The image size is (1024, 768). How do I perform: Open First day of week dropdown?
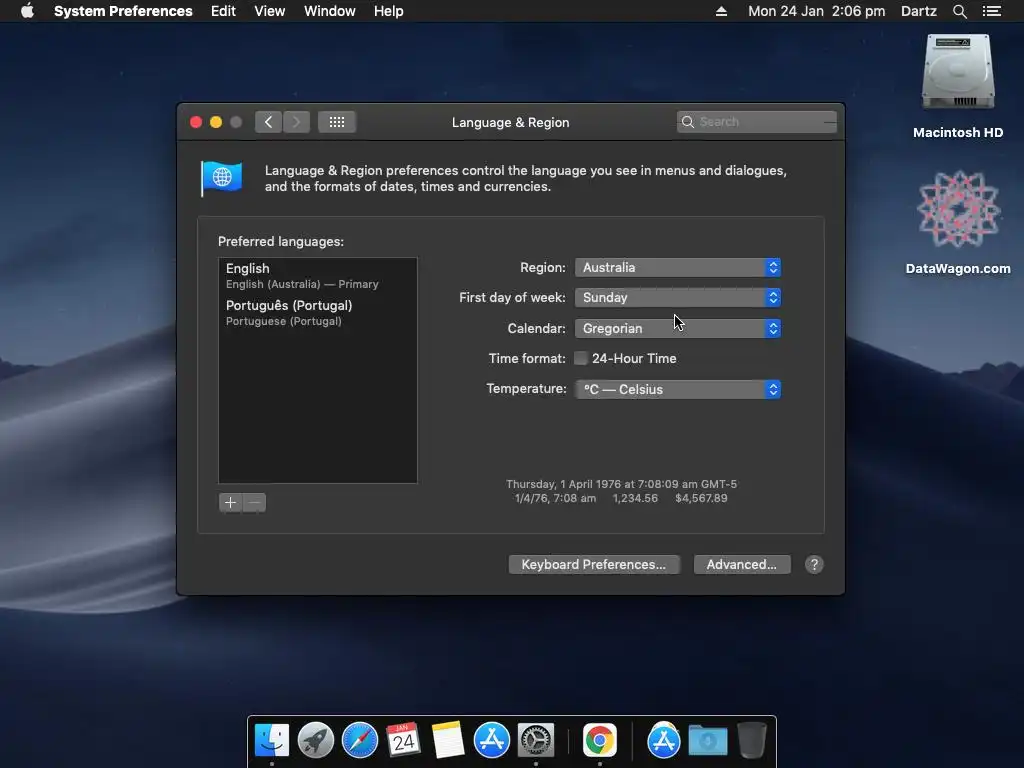677,297
